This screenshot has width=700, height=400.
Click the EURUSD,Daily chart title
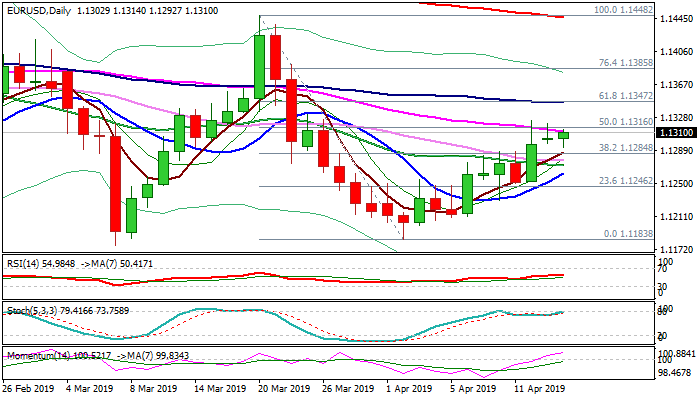tap(38, 8)
